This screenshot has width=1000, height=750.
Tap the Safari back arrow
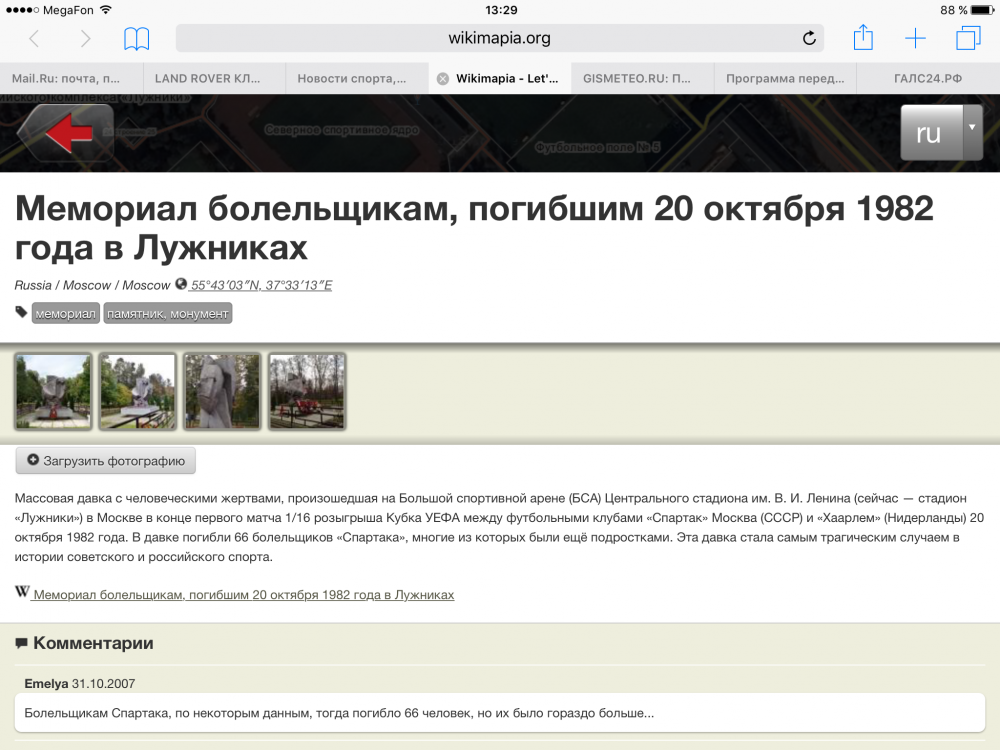(34, 39)
